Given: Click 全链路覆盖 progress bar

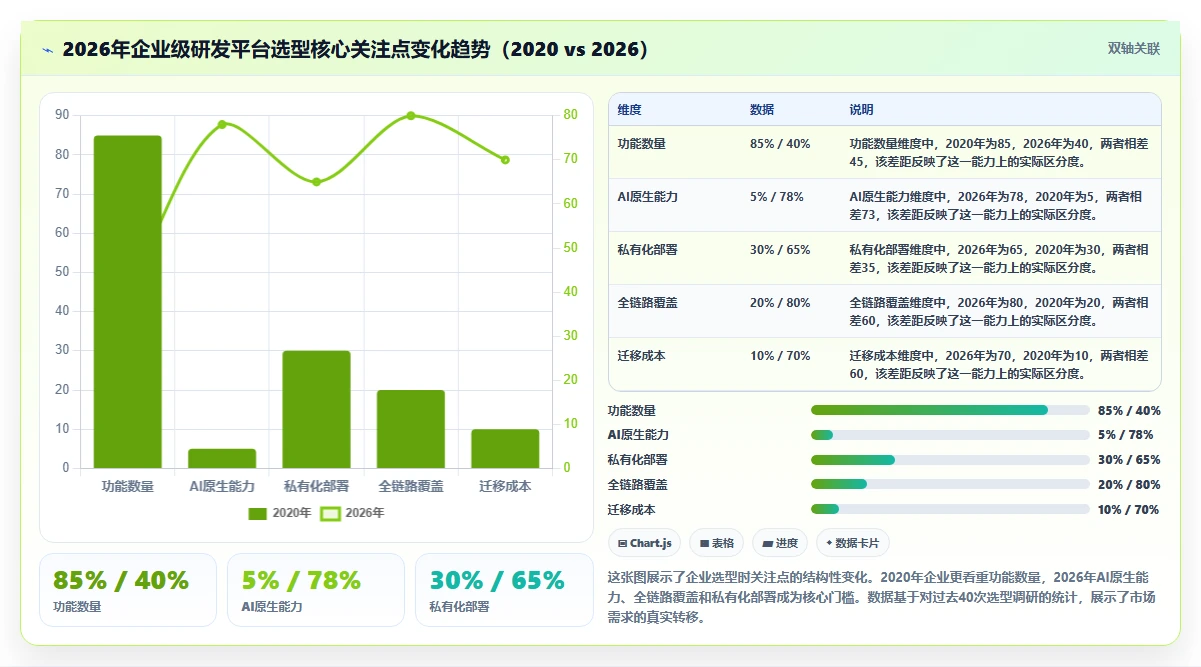Looking at the screenshot, I should (x=950, y=485).
